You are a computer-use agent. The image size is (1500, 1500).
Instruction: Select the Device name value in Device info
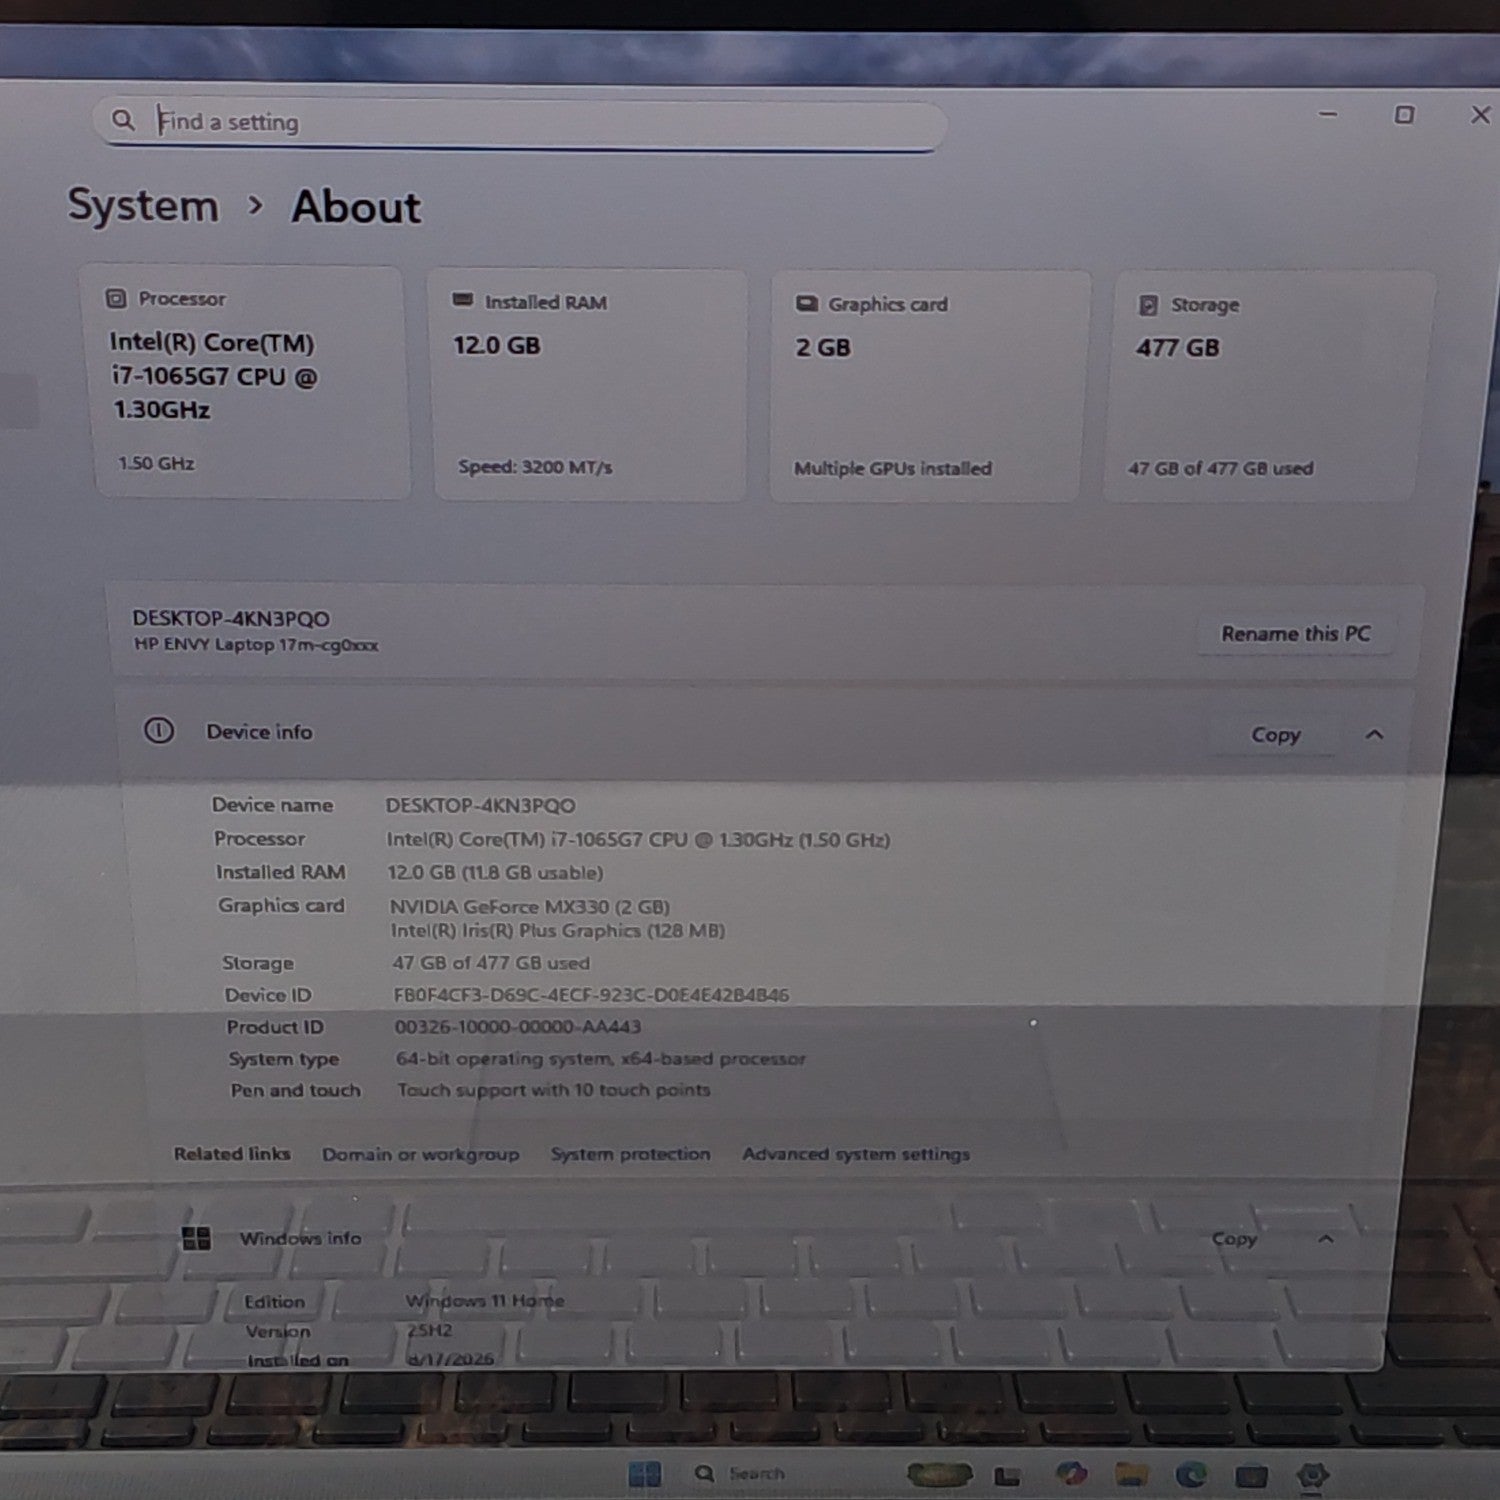[x=480, y=805]
